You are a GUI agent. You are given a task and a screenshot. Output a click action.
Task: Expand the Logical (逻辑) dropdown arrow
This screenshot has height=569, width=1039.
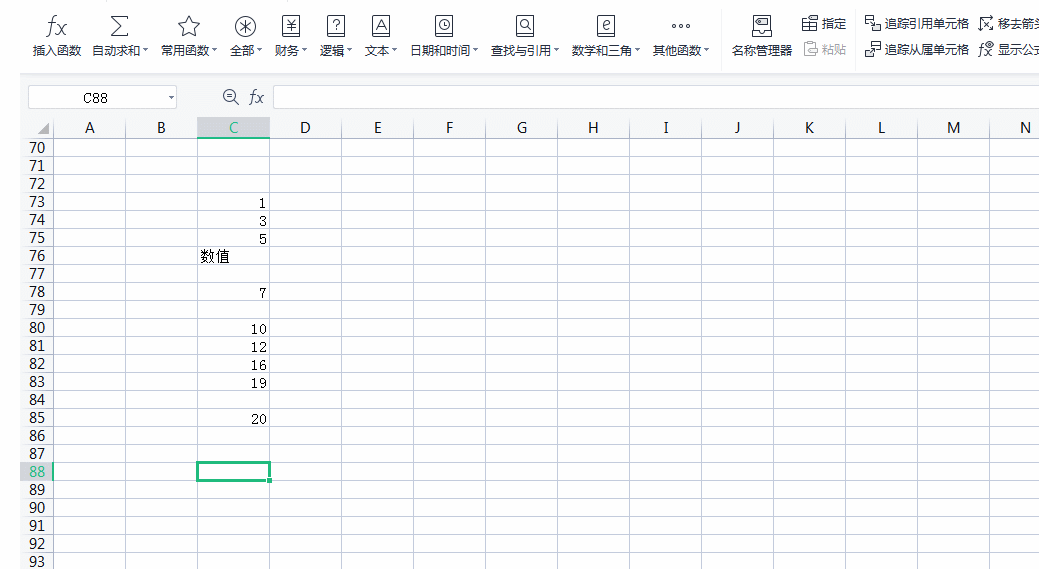(350, 50)
